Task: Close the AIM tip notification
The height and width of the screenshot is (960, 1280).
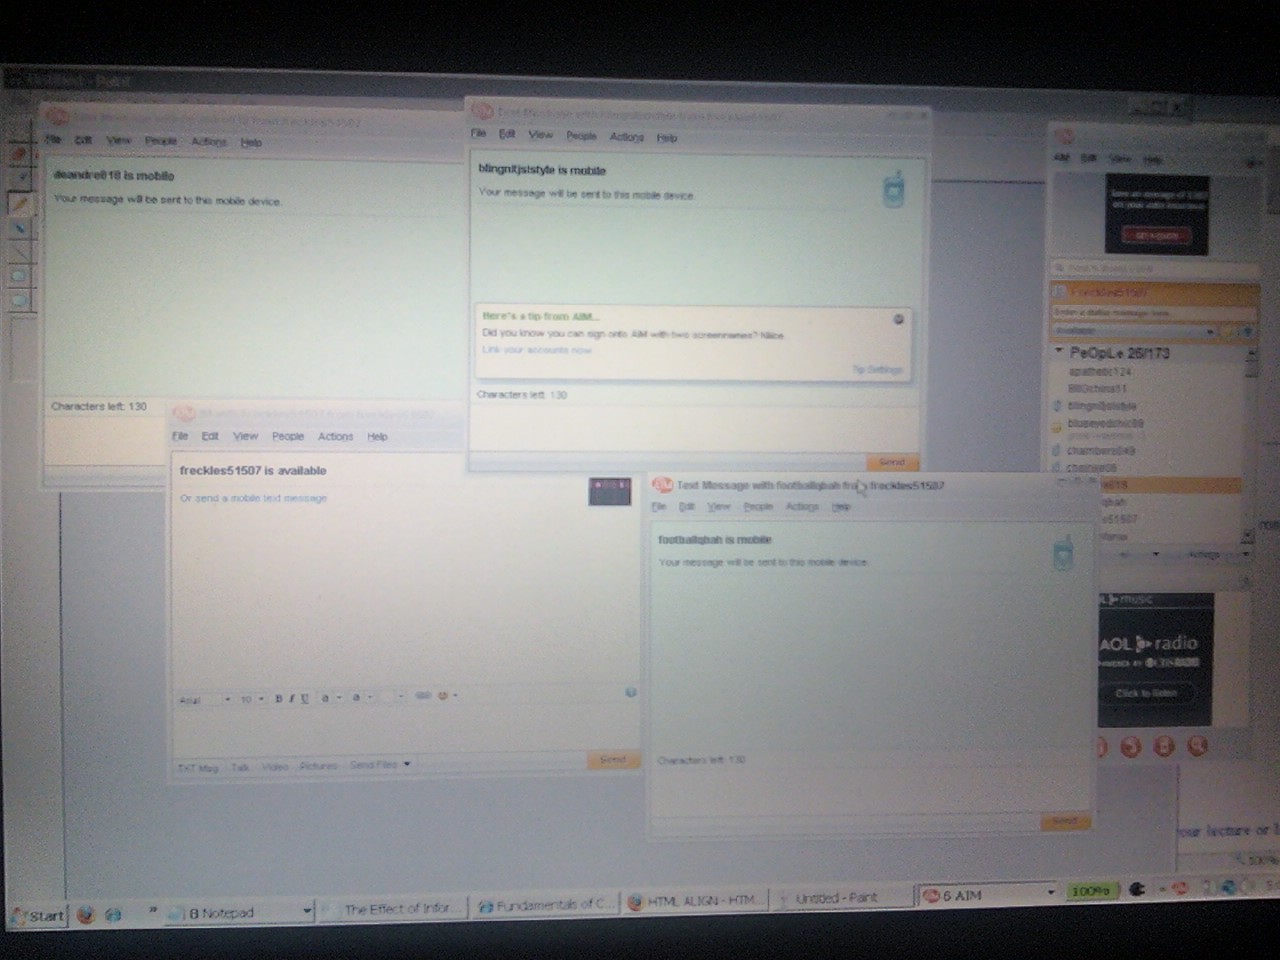Action: (898, 319)
